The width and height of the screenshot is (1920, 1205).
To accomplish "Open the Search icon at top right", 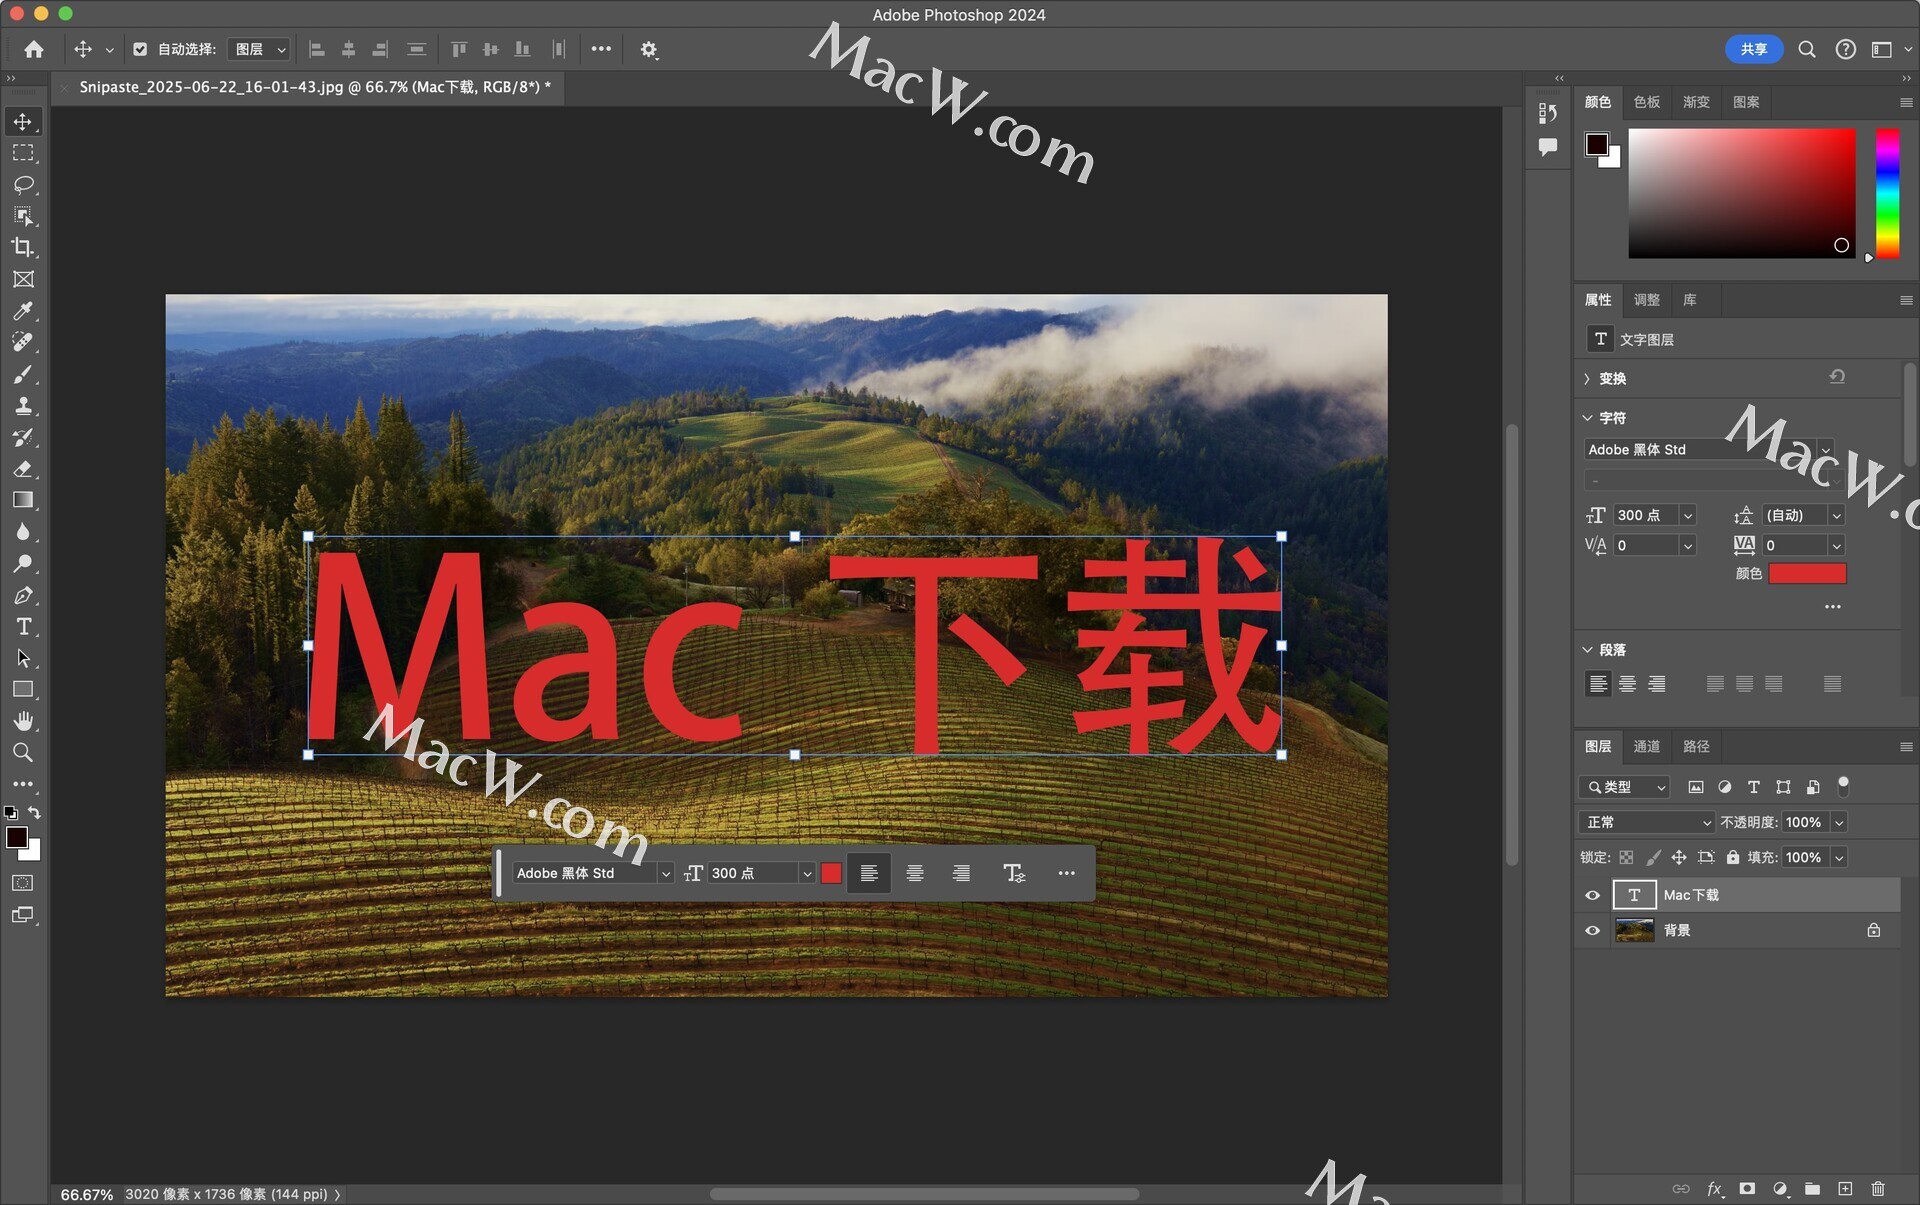I will tap(1807, 49).
